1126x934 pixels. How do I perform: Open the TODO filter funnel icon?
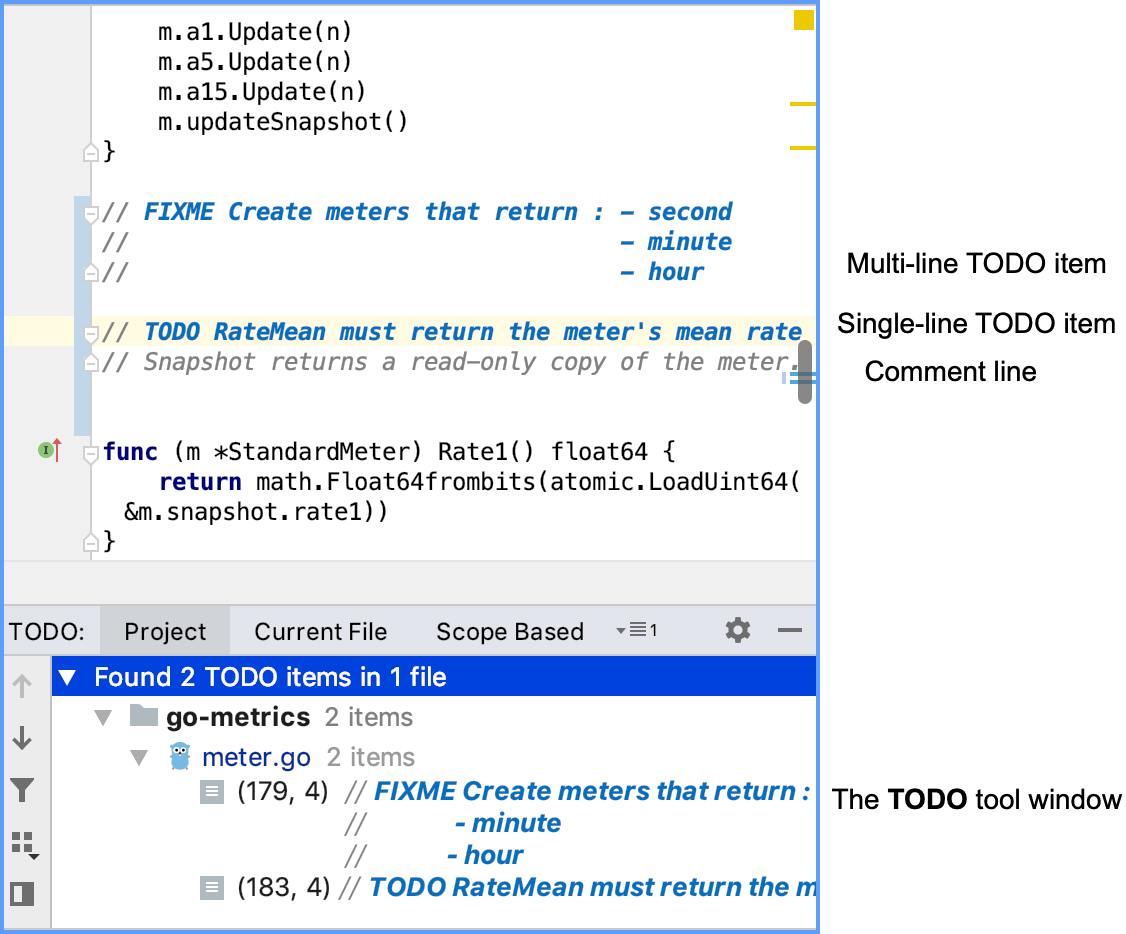22,790
